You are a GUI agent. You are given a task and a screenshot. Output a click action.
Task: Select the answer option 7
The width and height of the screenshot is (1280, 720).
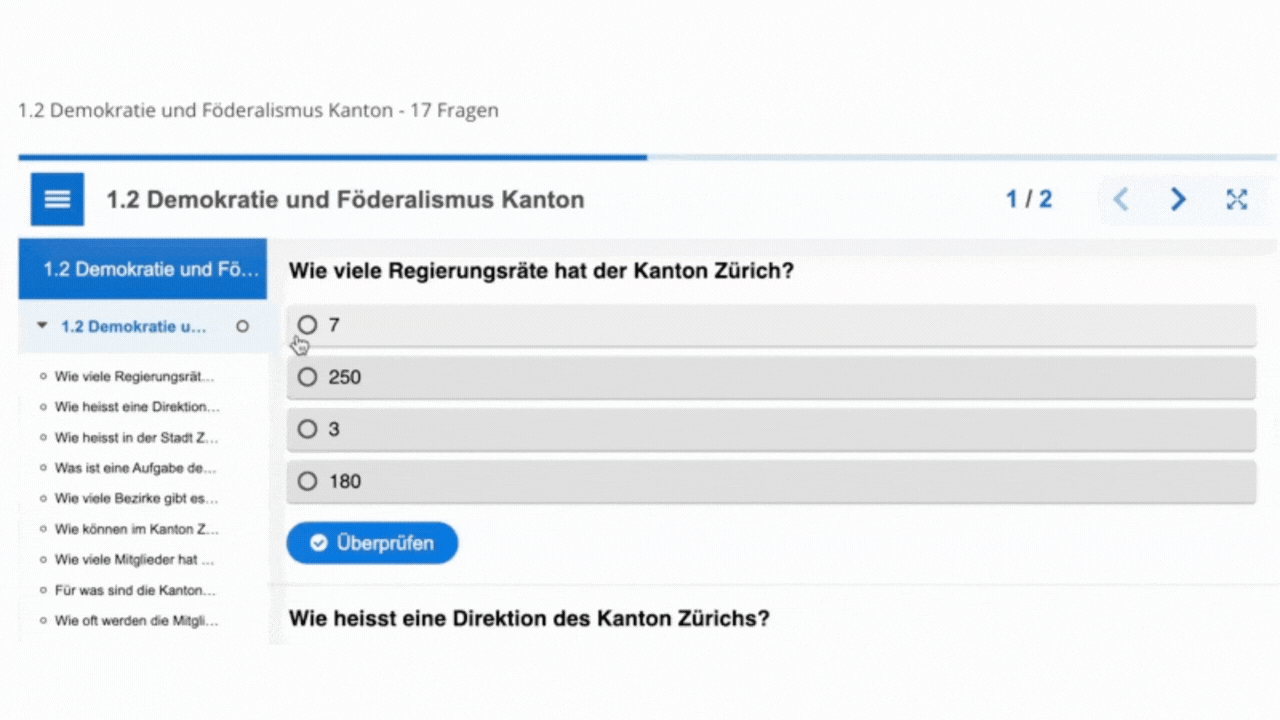click(308, 325)
